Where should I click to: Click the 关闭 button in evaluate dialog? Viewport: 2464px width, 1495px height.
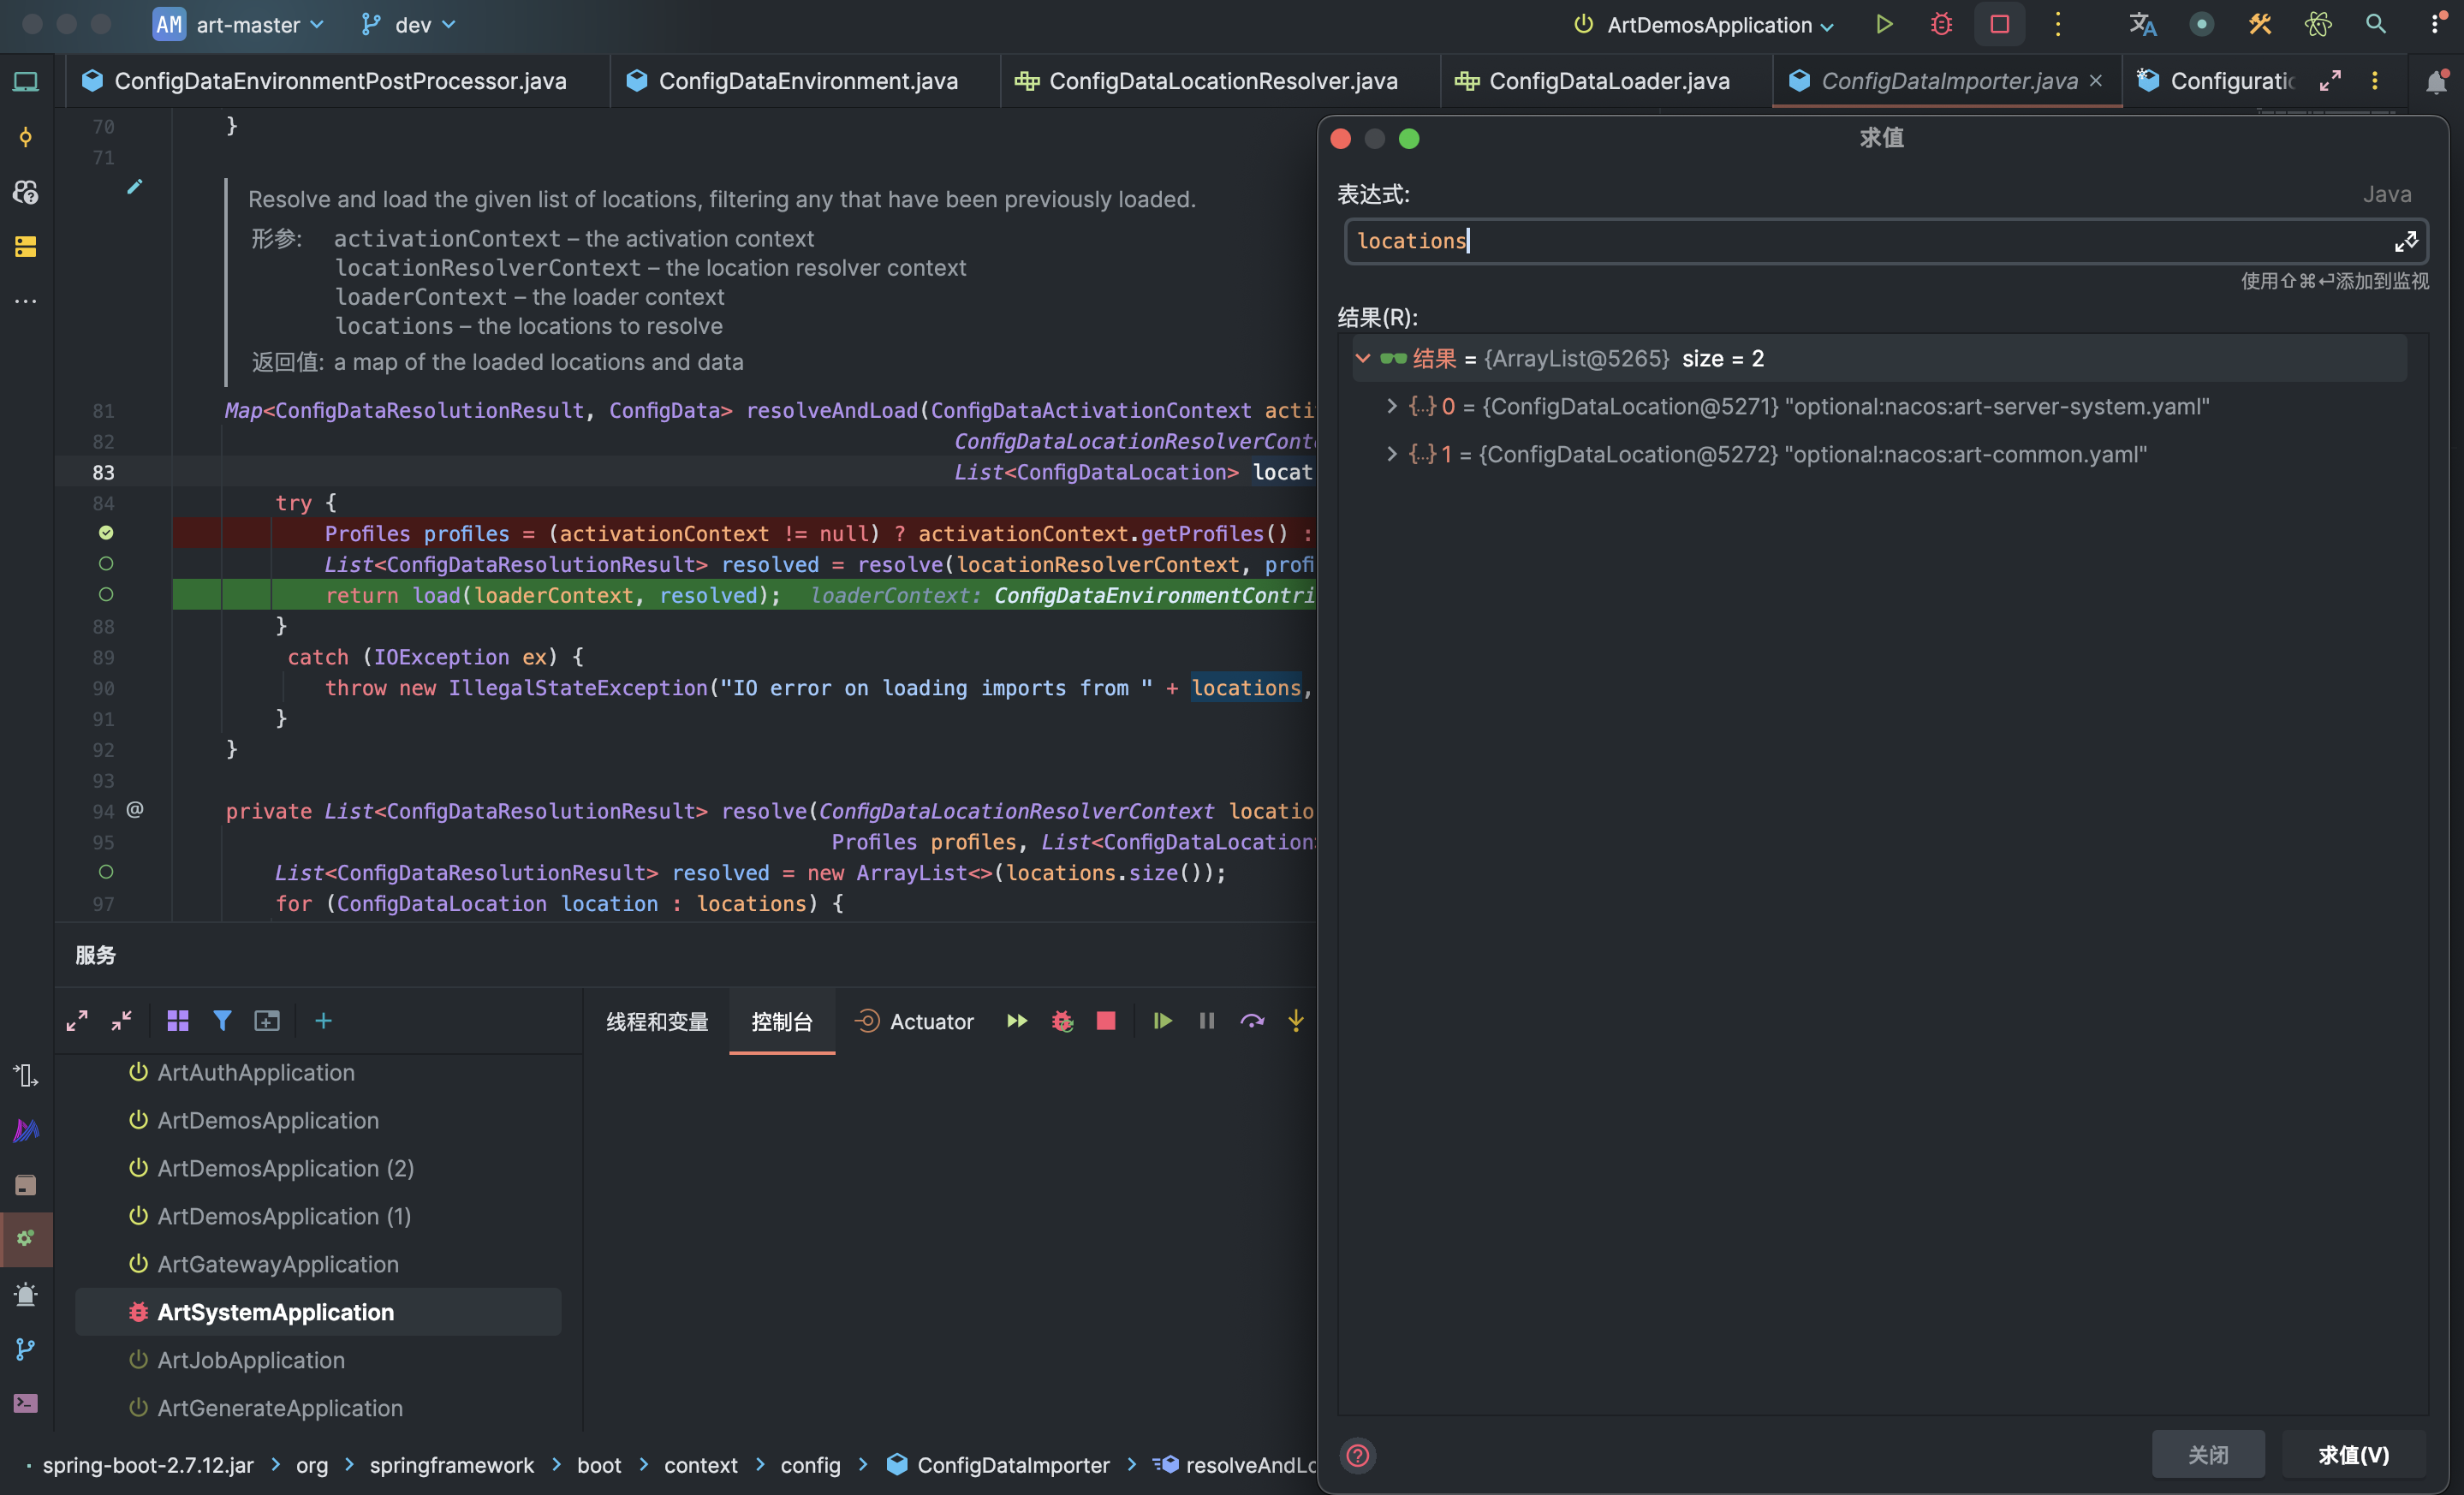2207,1454
